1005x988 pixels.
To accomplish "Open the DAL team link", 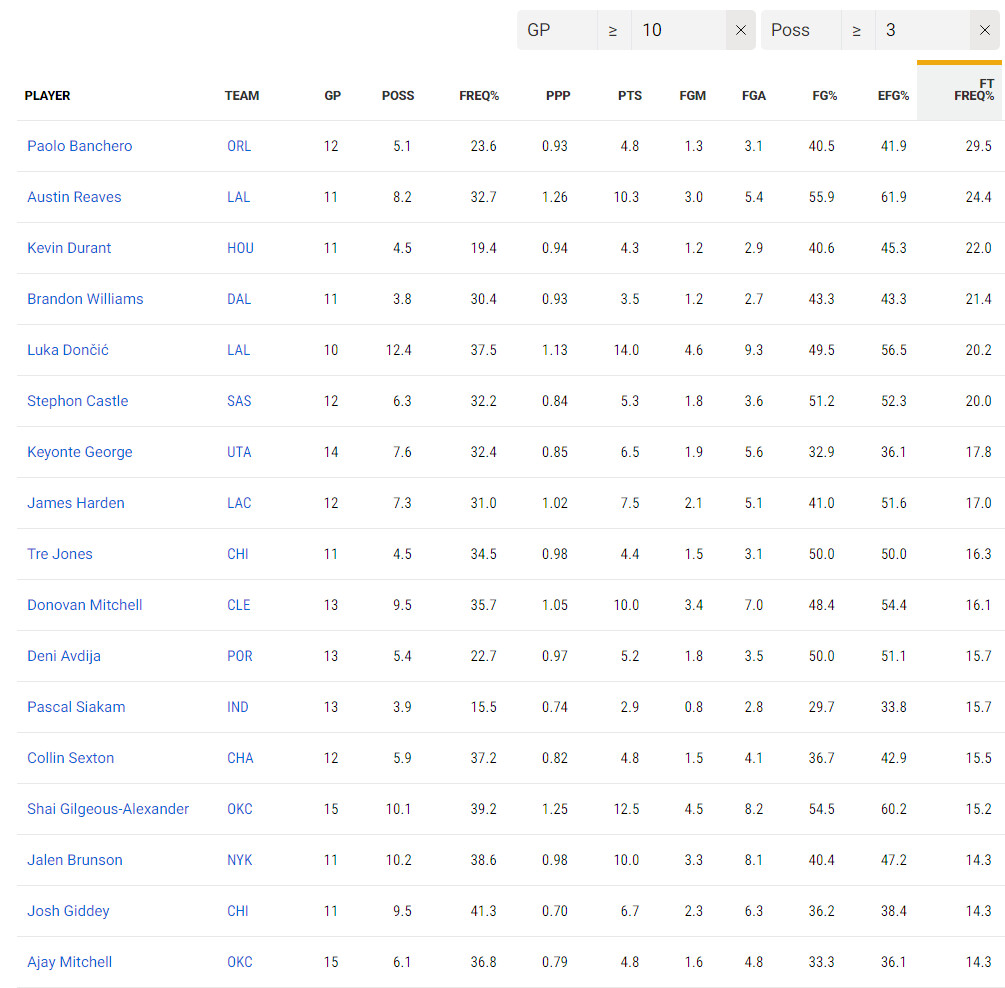I will click(239, 299).
